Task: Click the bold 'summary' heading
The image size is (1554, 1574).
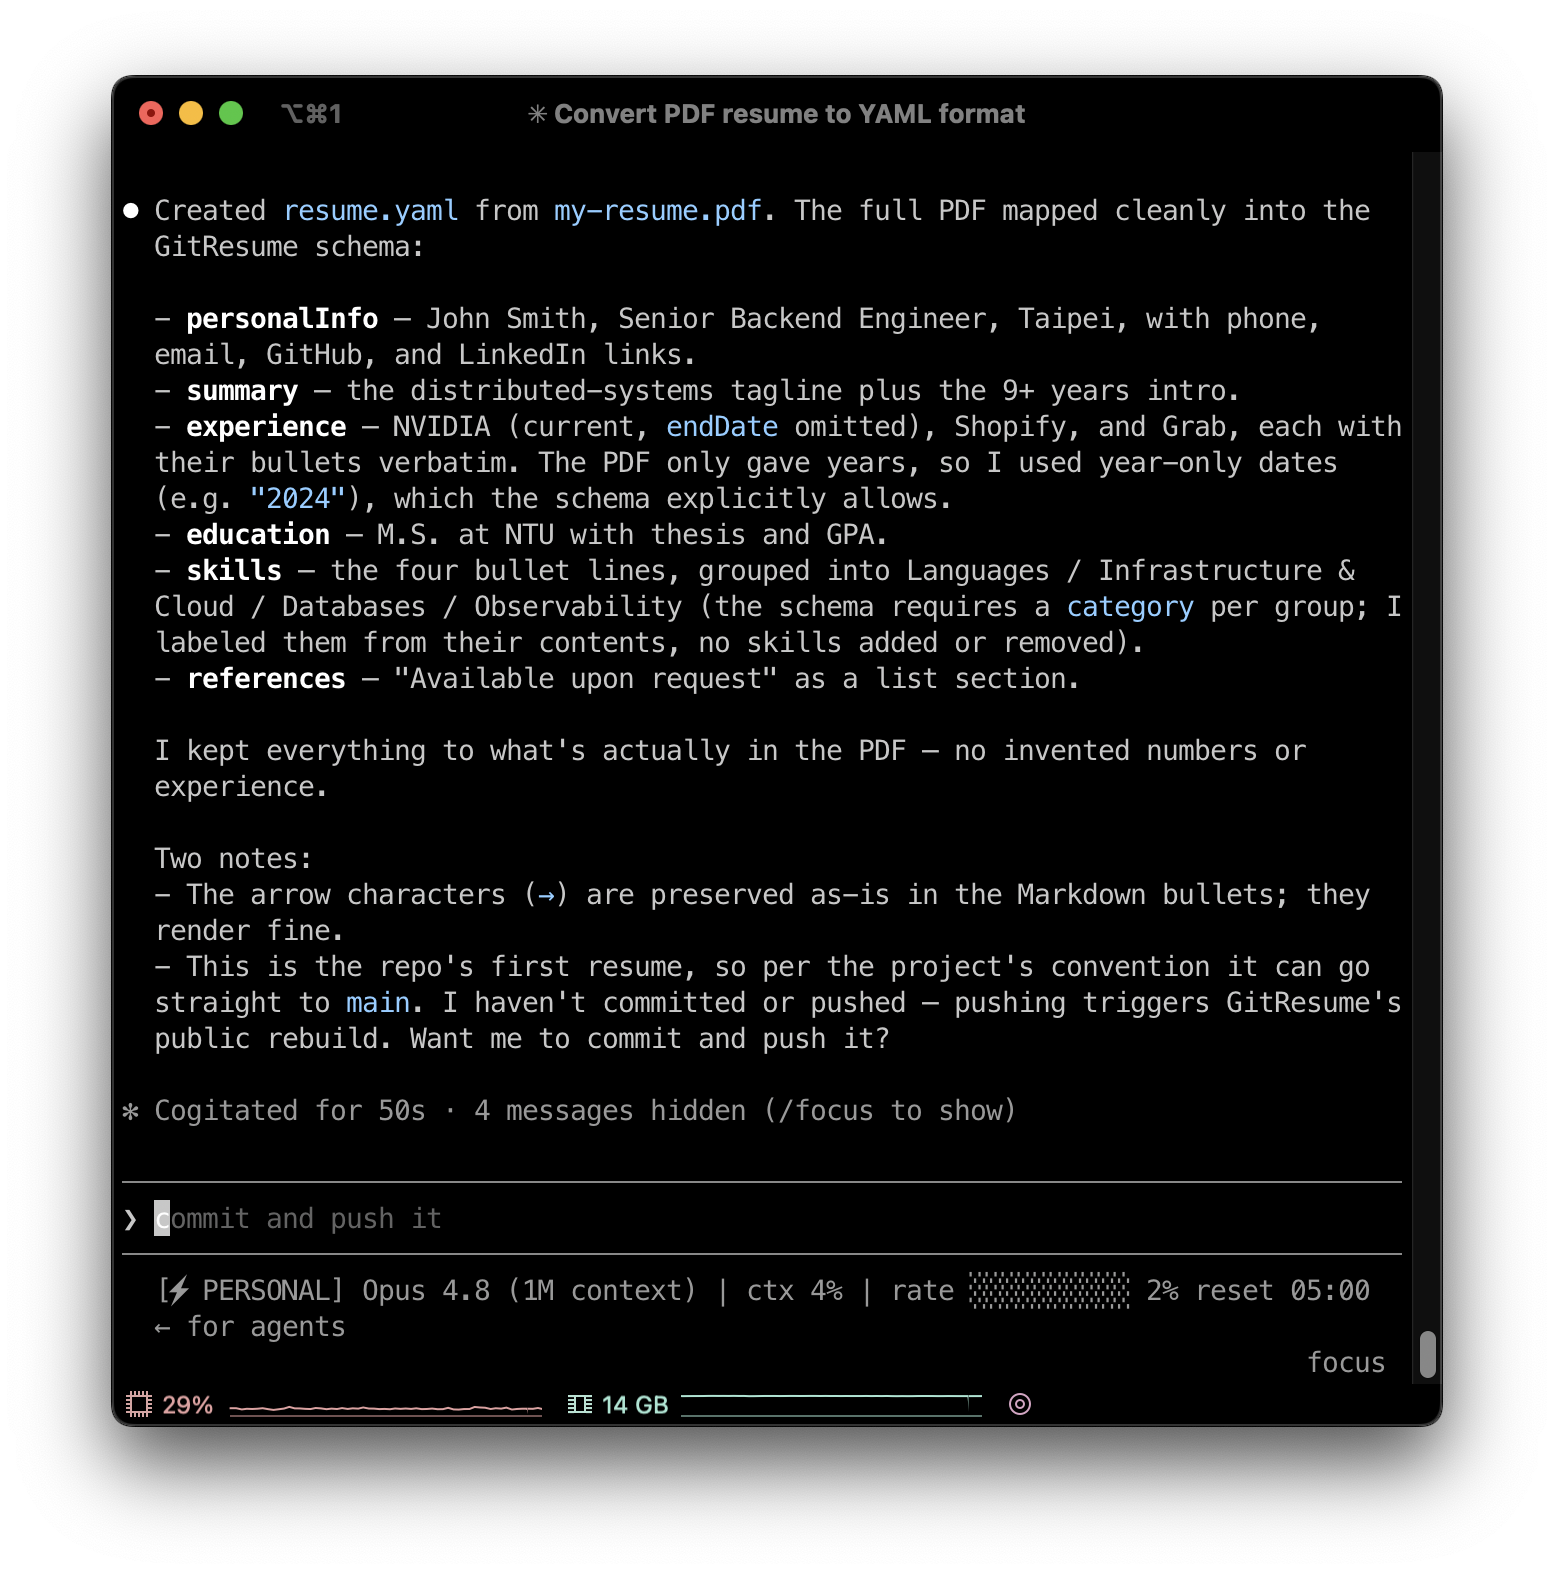Action: (242, 391)
